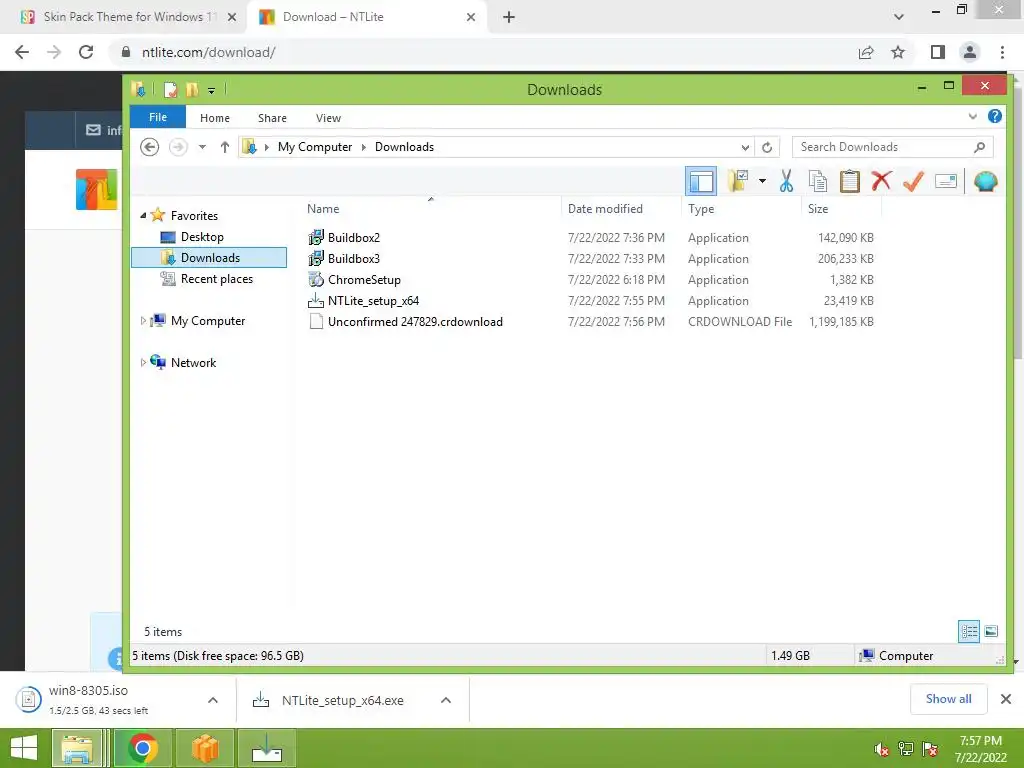Close the Chrome downloads bar
Viewport: 1024px width, 768px height.
1006,699
